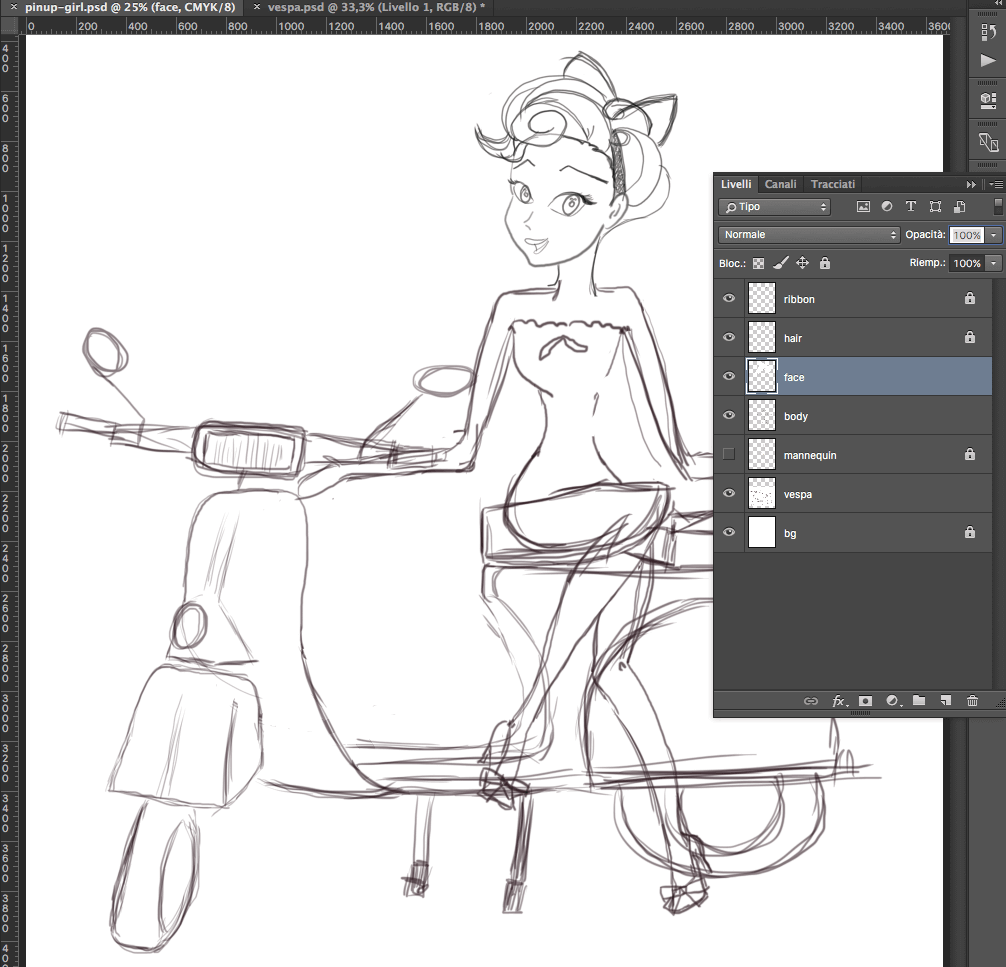Add a layer mask from the panel bottom

pos(864,701)
